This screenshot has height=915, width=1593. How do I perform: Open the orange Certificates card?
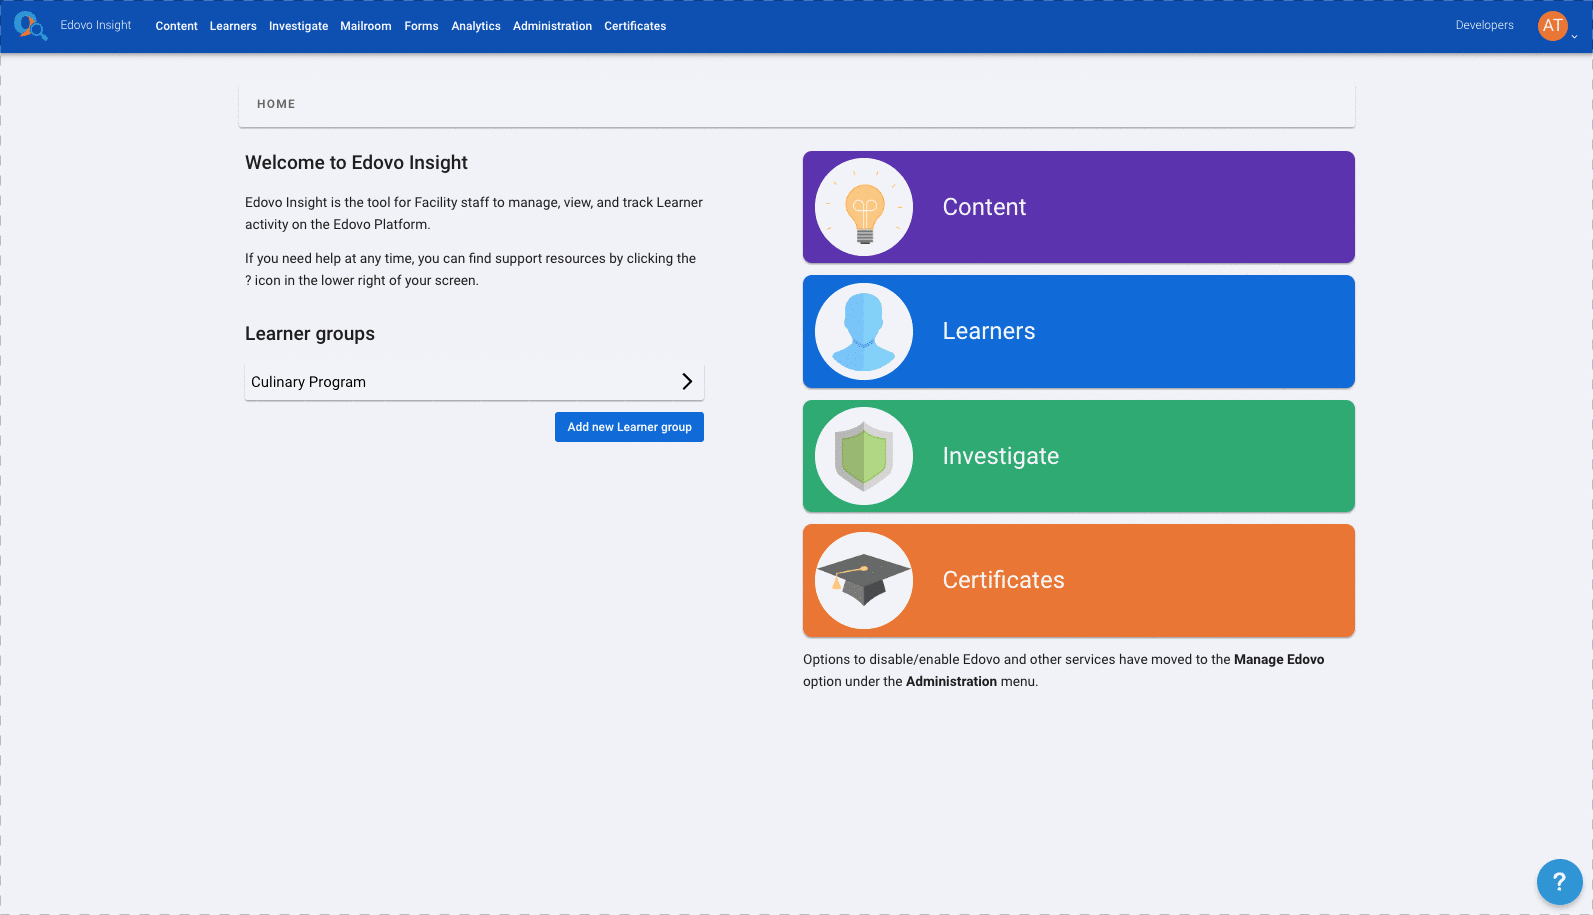point(1078,580)
